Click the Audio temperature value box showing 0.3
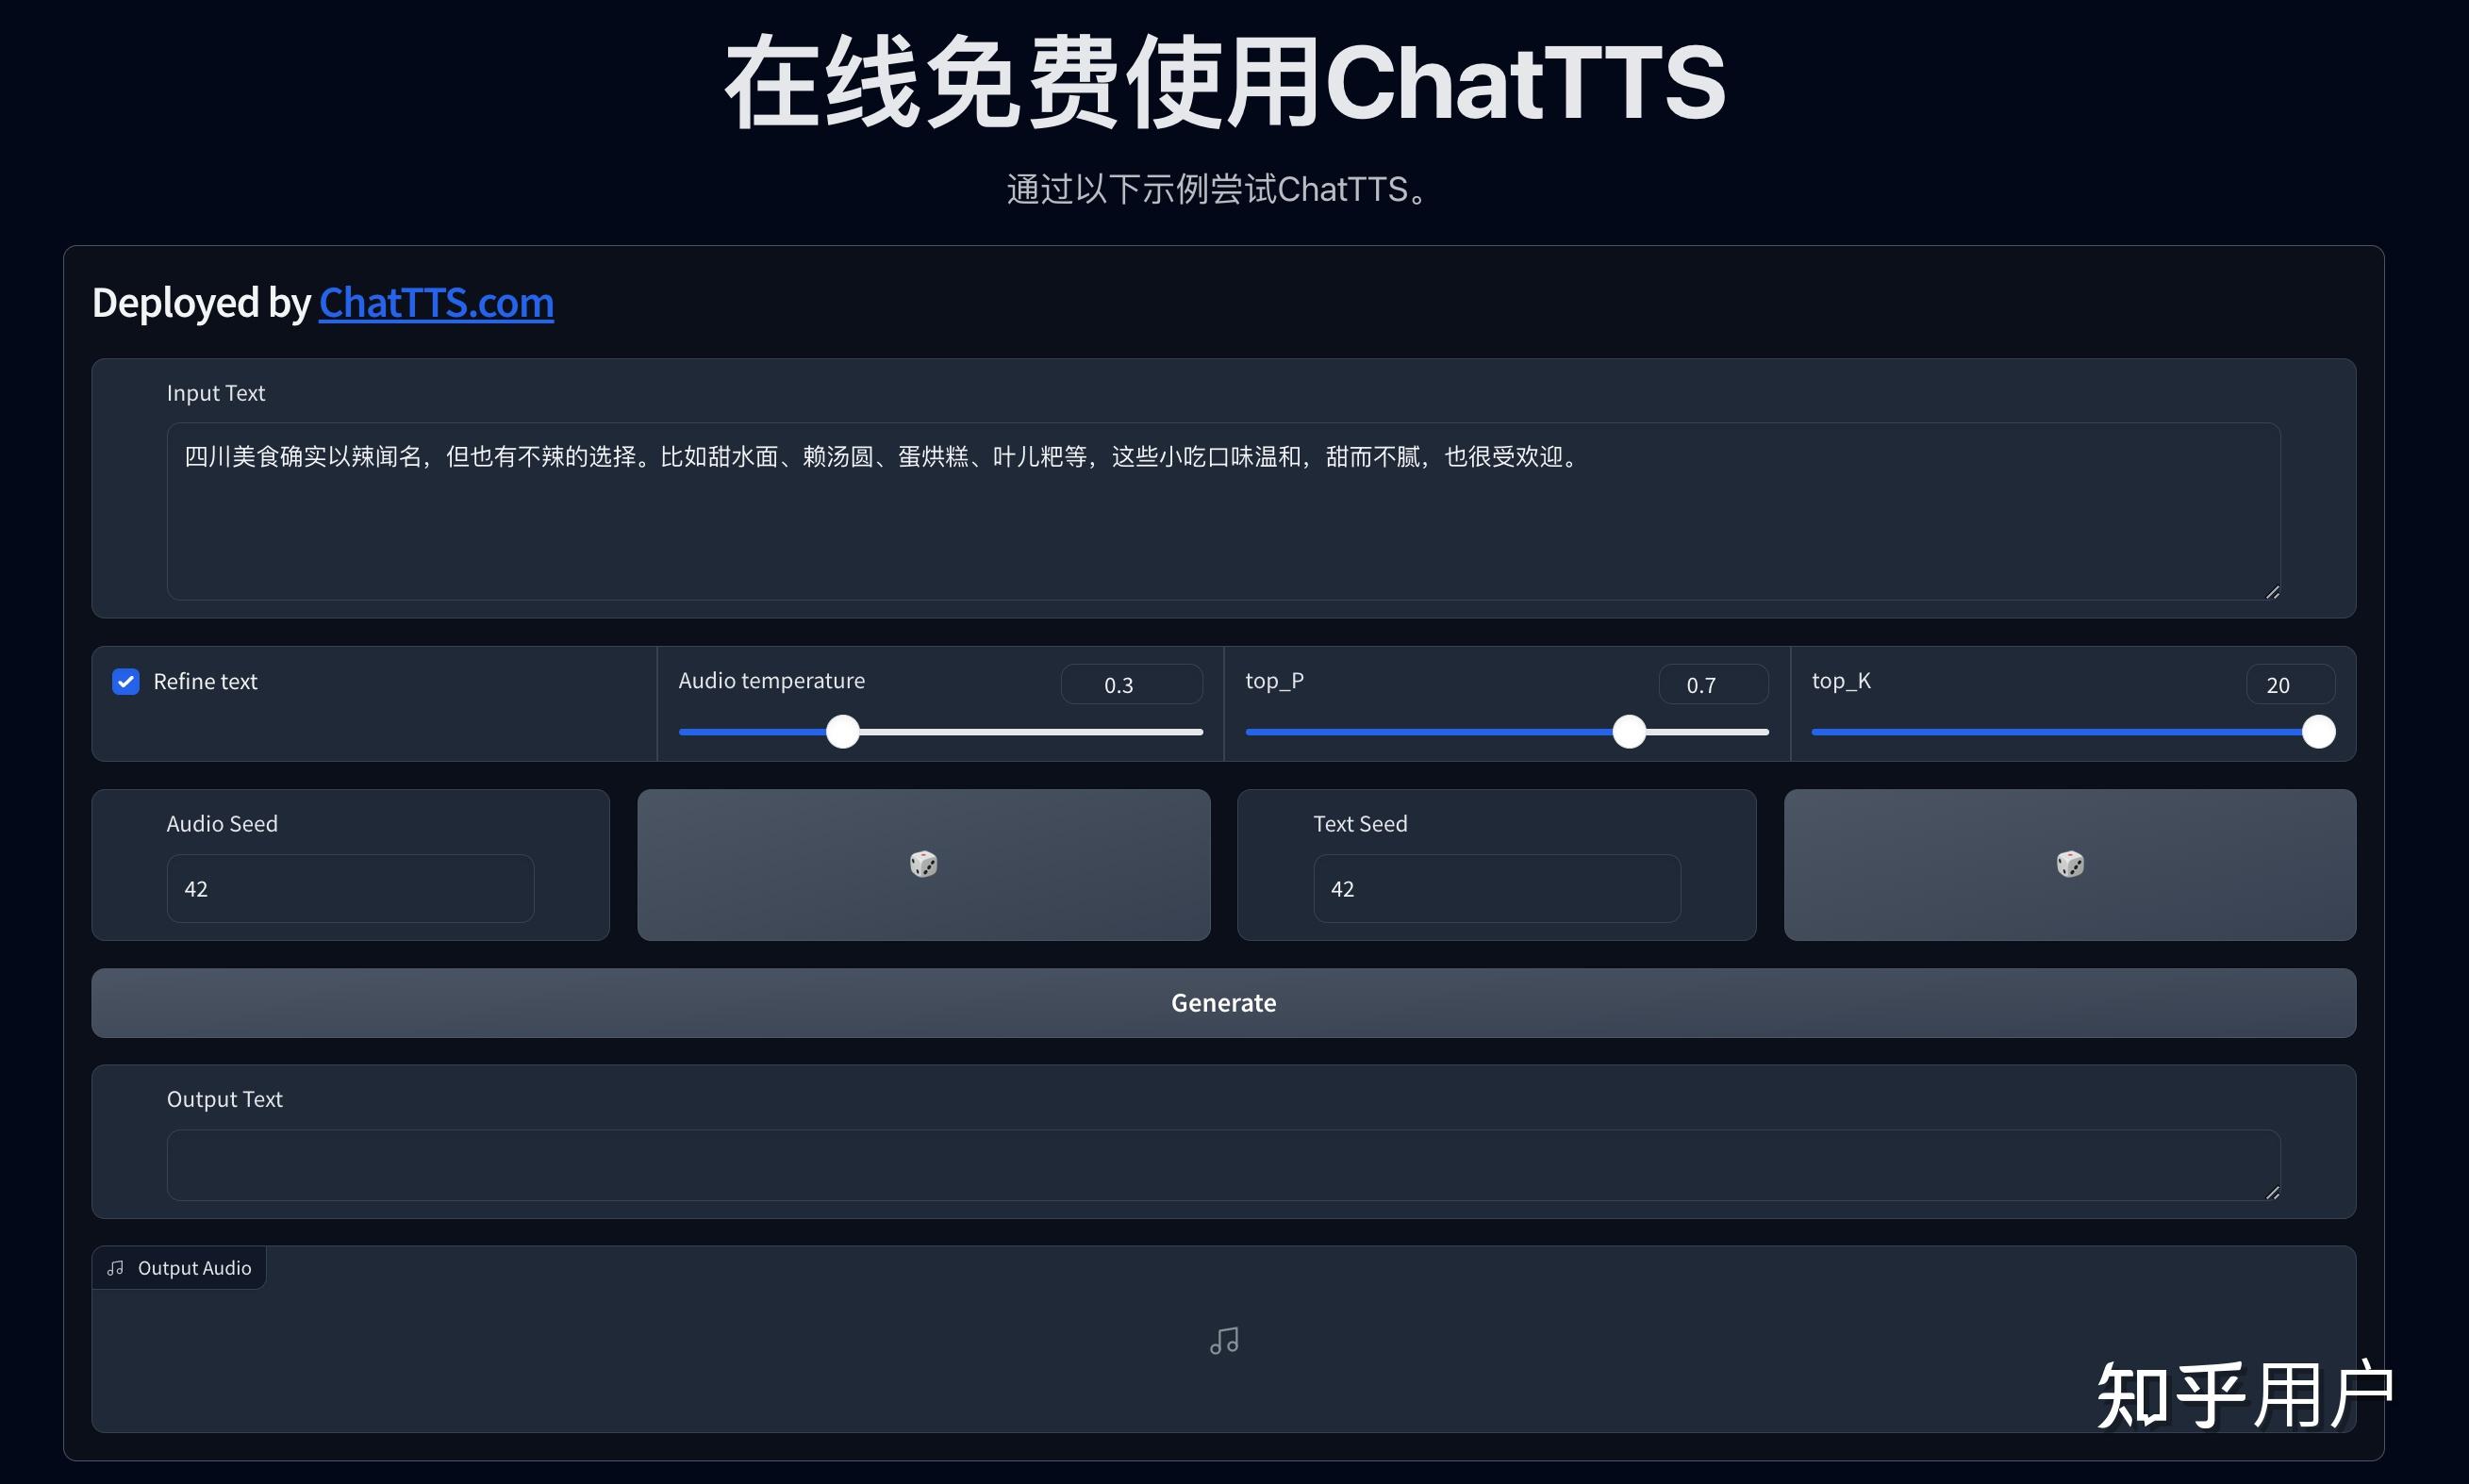Screen dimensions: 2469x1484 coord(1131,684)
